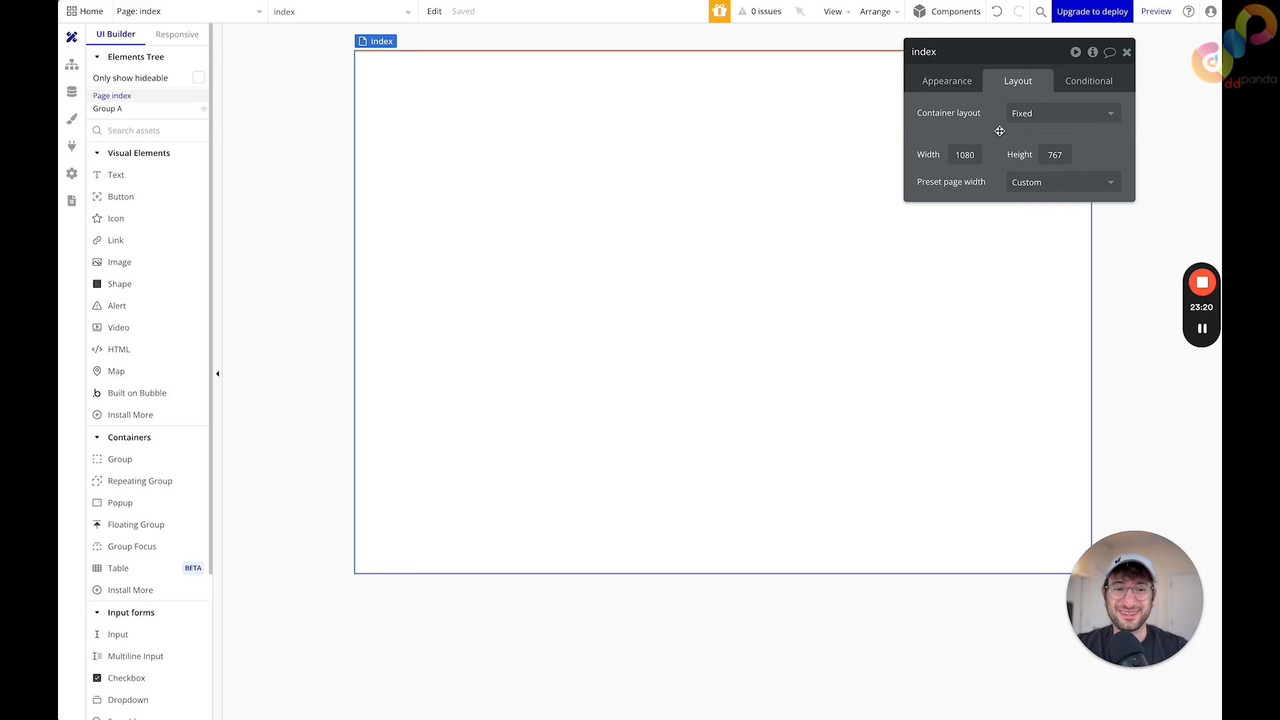Open the Preset page width dropdown
The width and height of the screenshot is (1280, 720).
[1062, 182]
